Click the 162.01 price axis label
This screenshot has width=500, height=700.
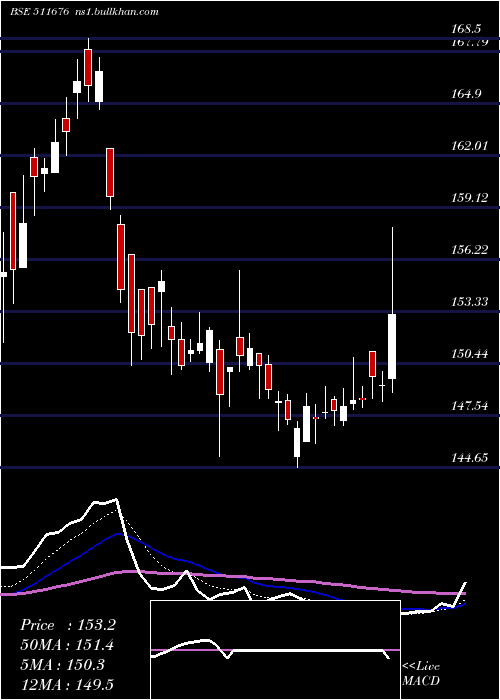coord(469,146)
